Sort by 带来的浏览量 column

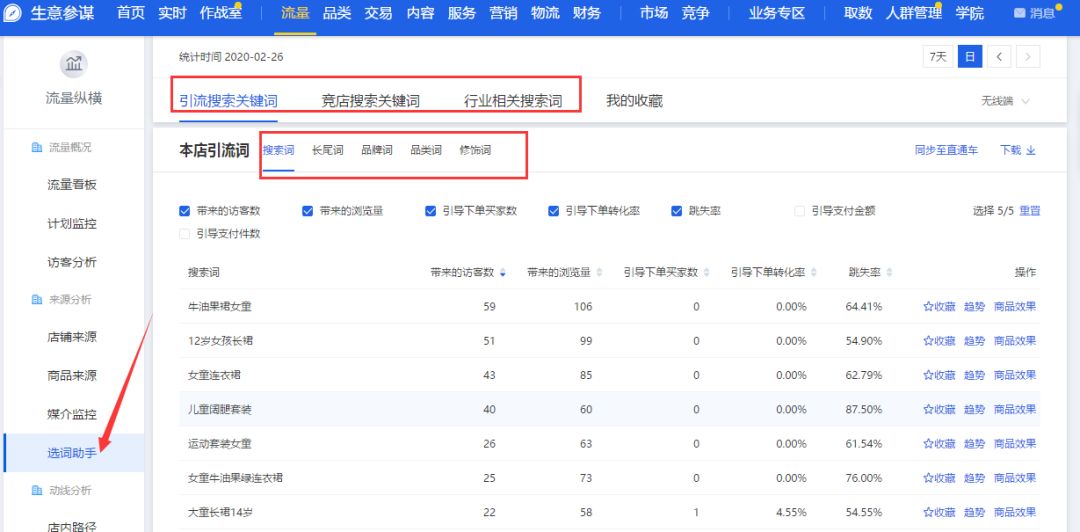point(599,273)
